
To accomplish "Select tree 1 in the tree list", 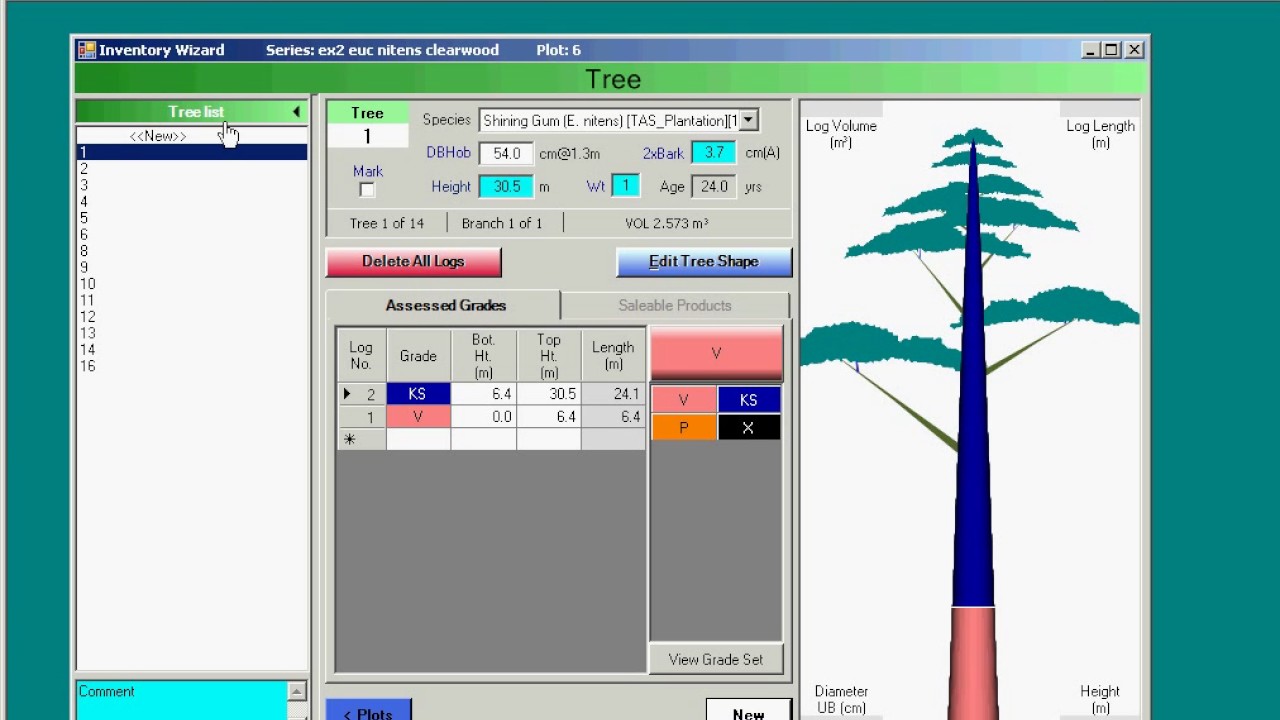I will [192, 152].
